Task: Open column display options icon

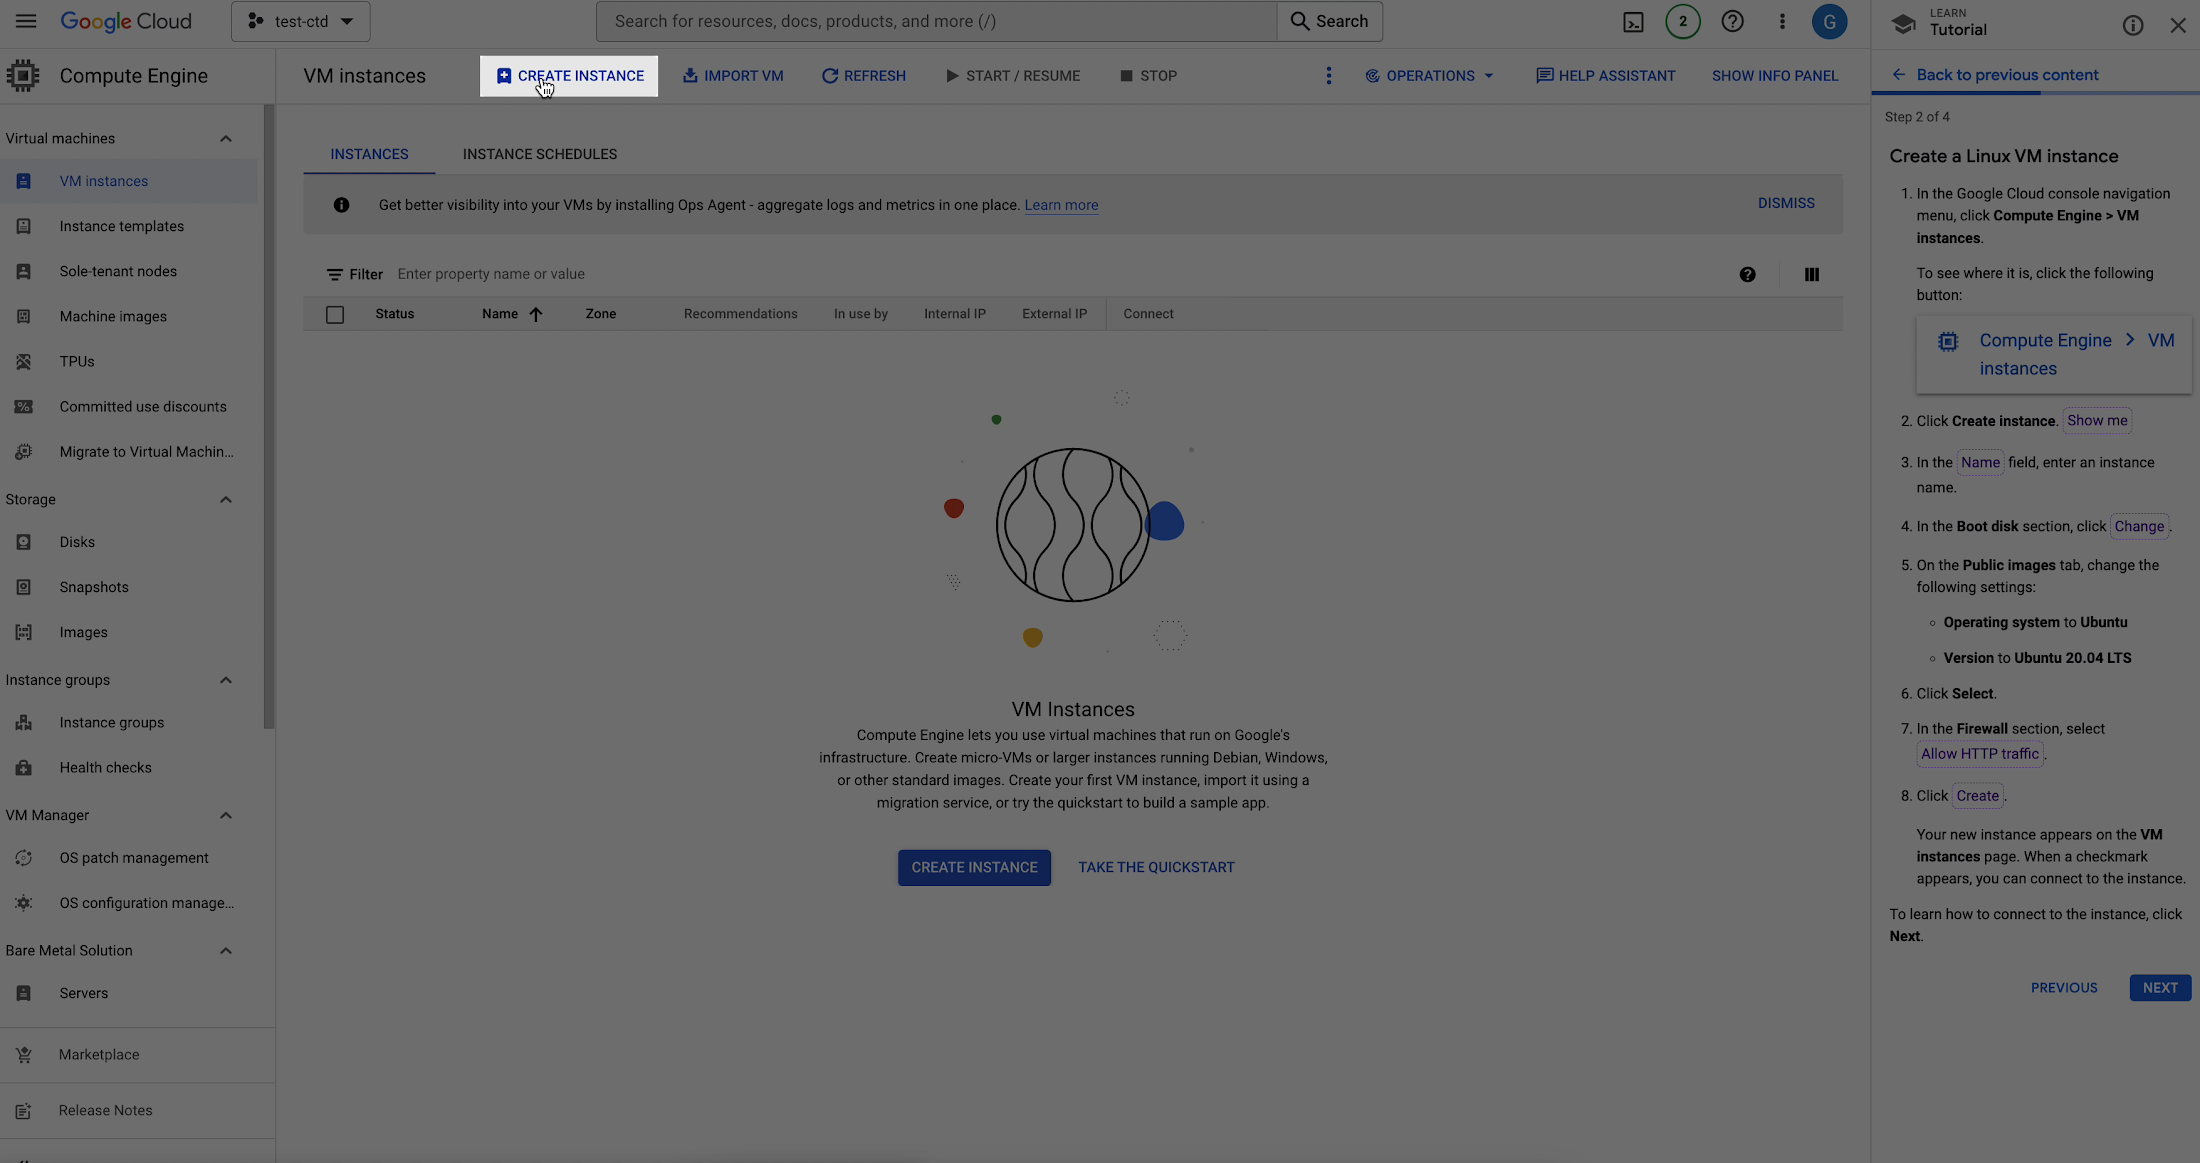Action: [x=1811, y=274]
